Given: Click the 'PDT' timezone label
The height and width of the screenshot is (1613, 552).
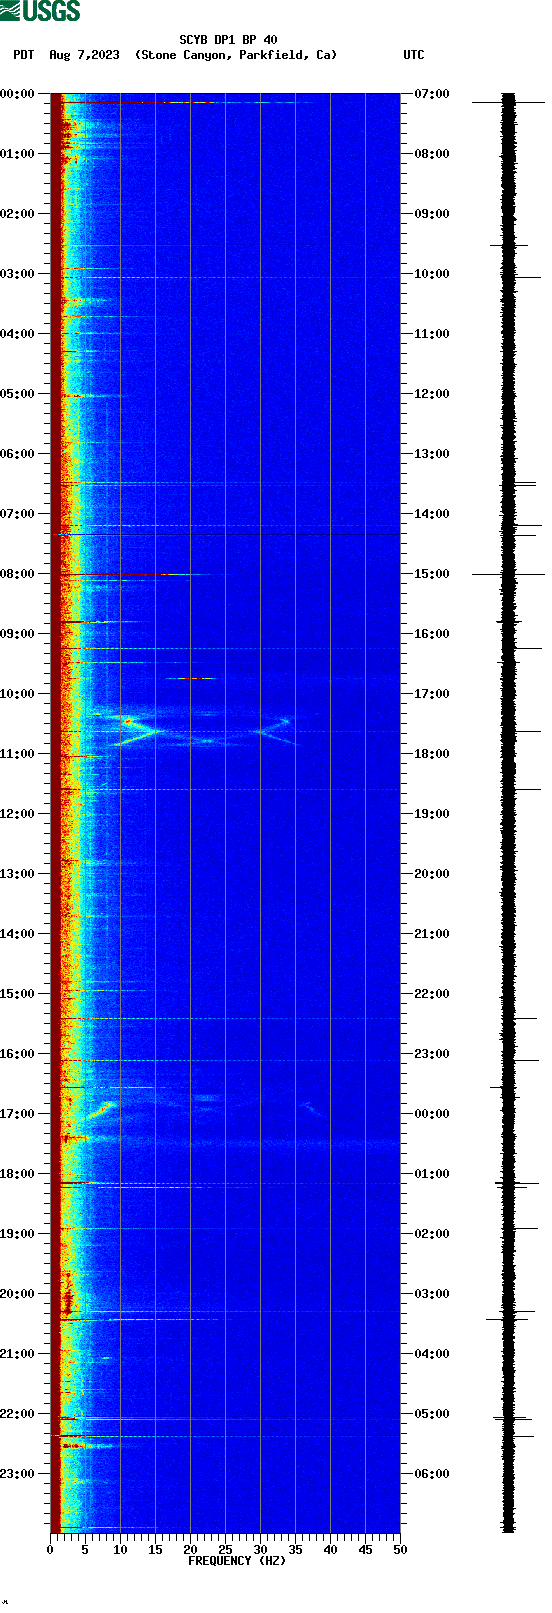Looking at the screenshot, I should (x=23, y=55).
